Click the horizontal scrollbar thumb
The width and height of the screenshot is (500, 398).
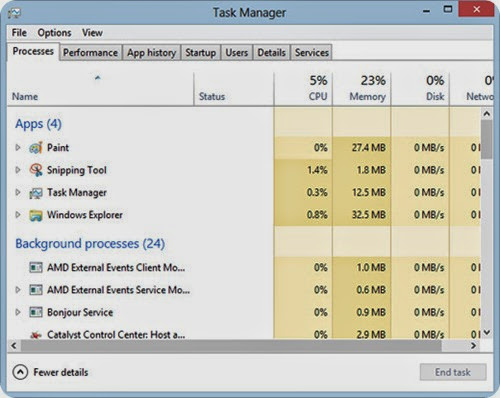click(x=231, y=346)
